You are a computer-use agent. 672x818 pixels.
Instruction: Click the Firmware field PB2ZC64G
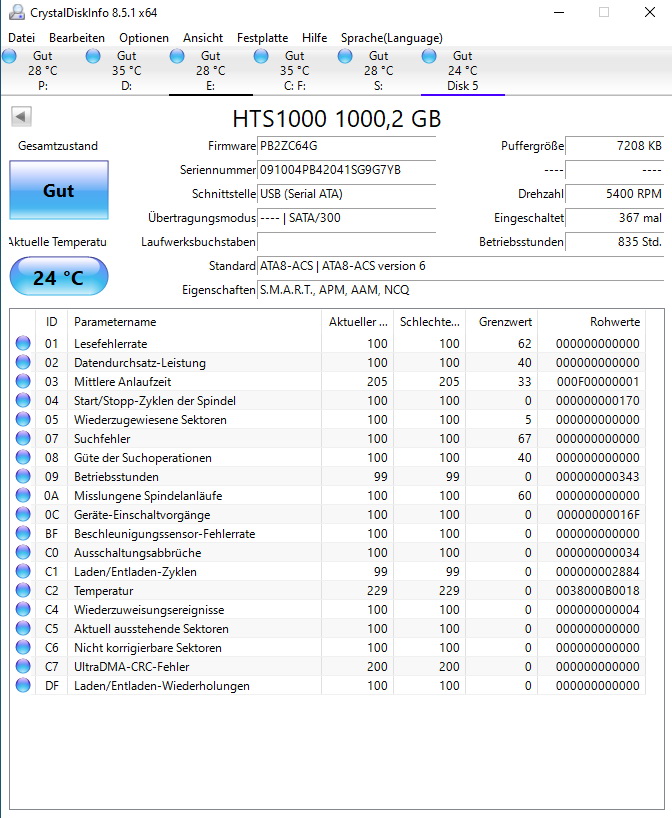(346, 146)
